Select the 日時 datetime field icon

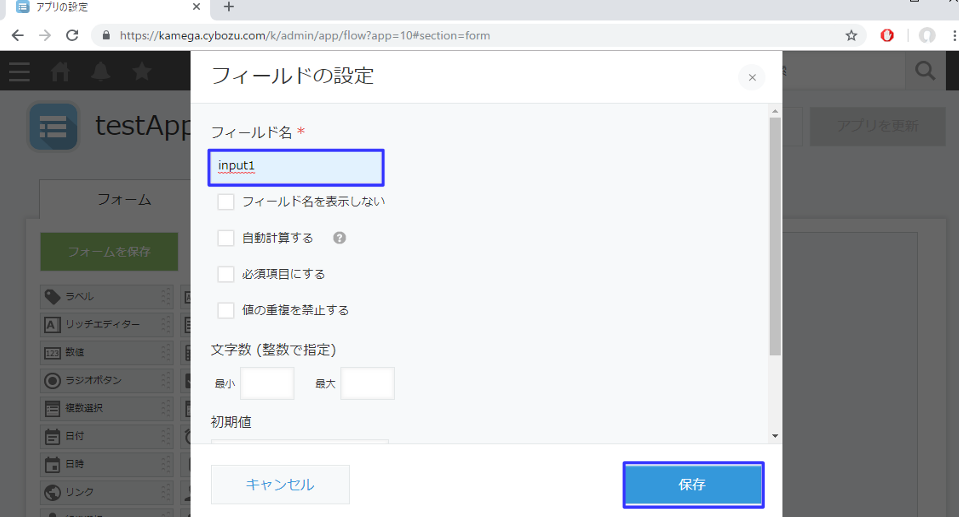[53, 465]
